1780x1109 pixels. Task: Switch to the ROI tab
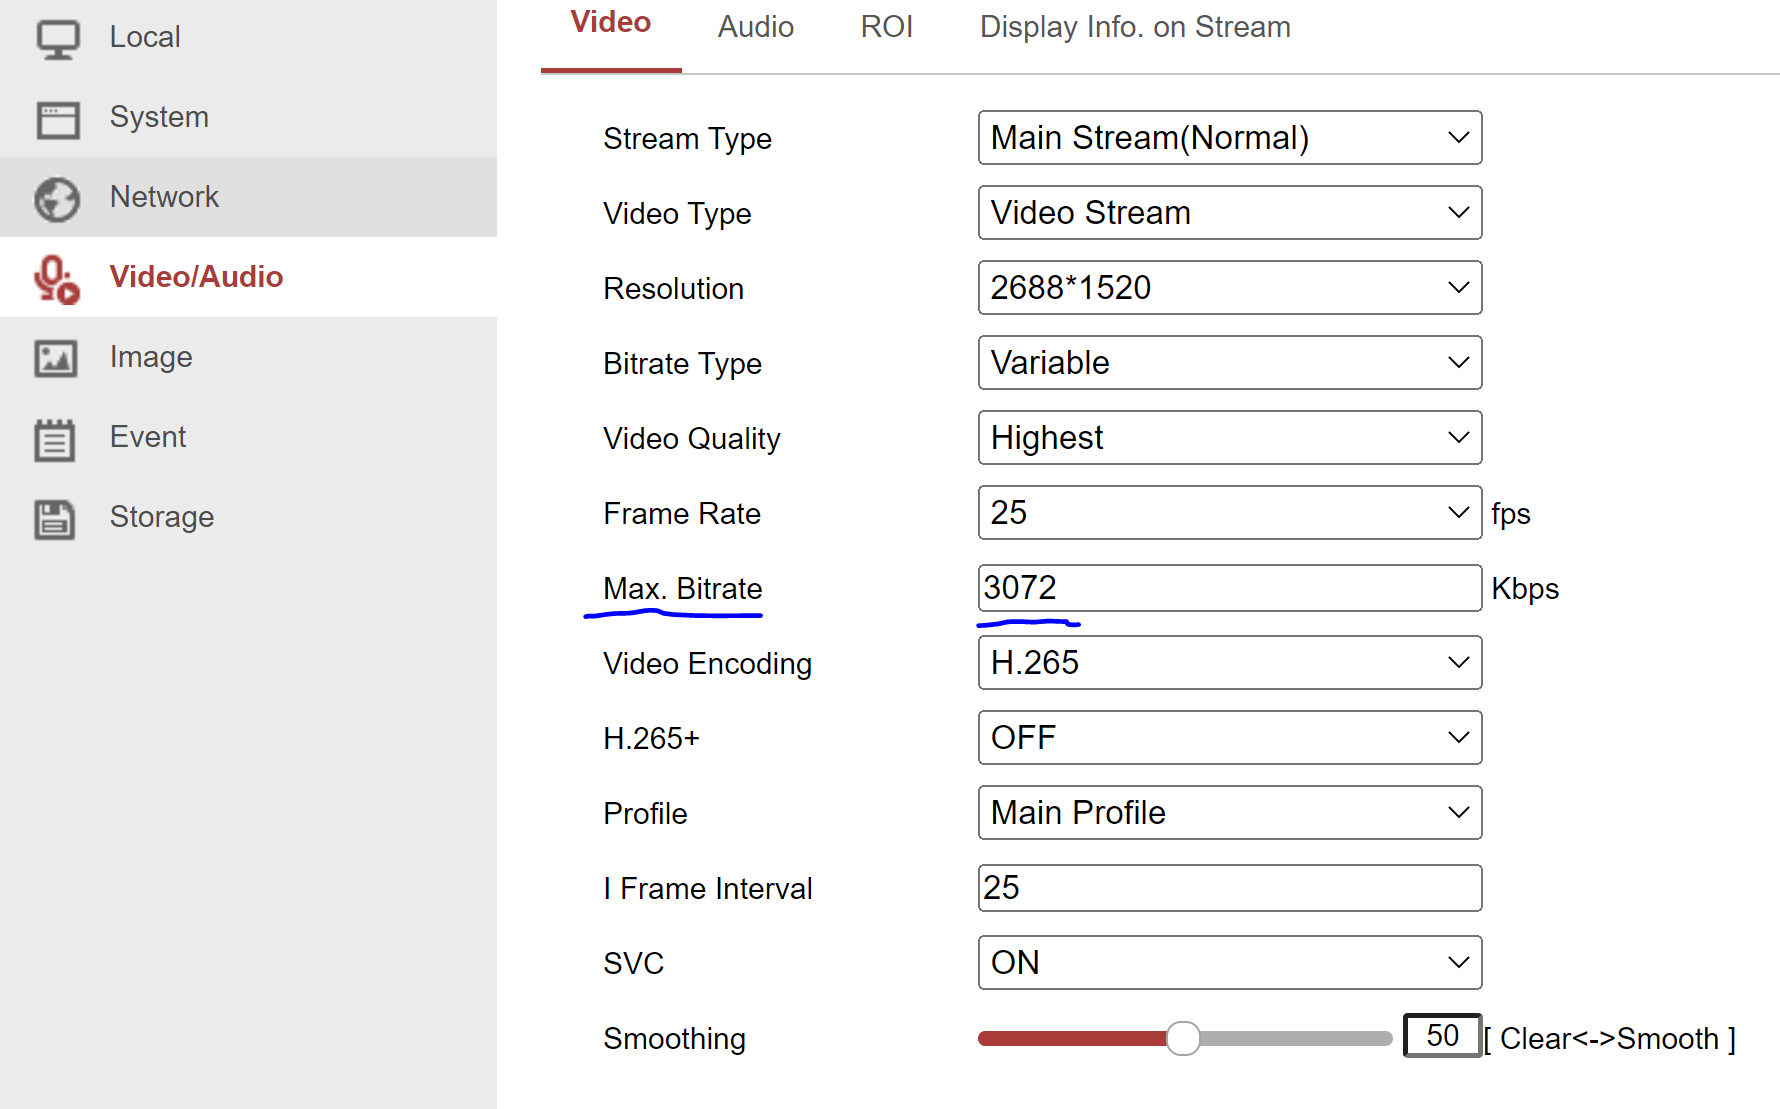[x=886, y=27]
